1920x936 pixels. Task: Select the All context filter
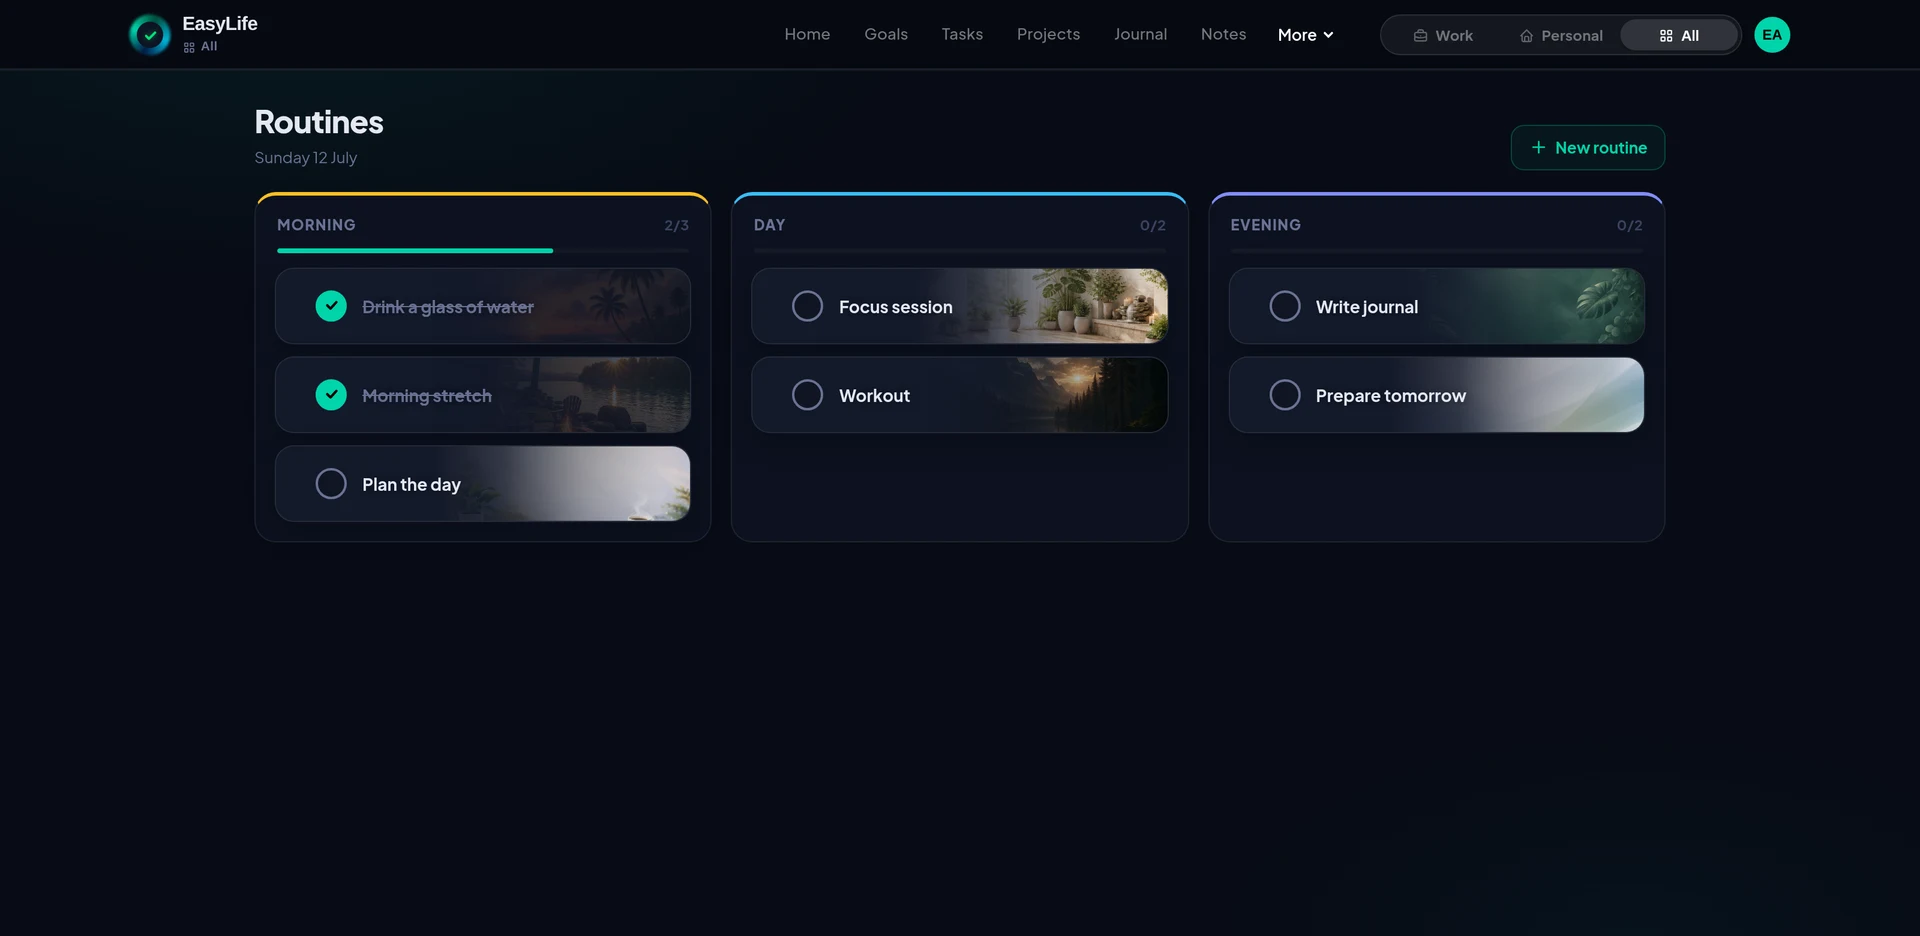1679,36
